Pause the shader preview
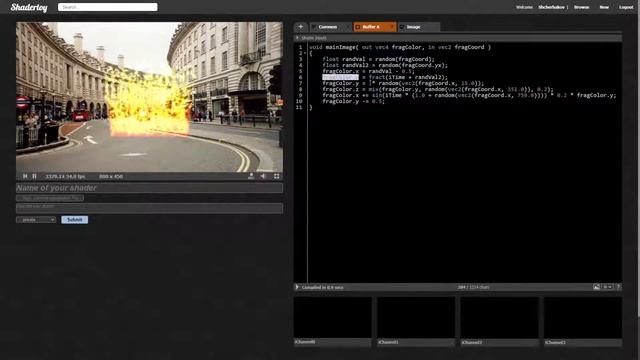This screenshot has width=640, height=360. [x=35, y=176]
